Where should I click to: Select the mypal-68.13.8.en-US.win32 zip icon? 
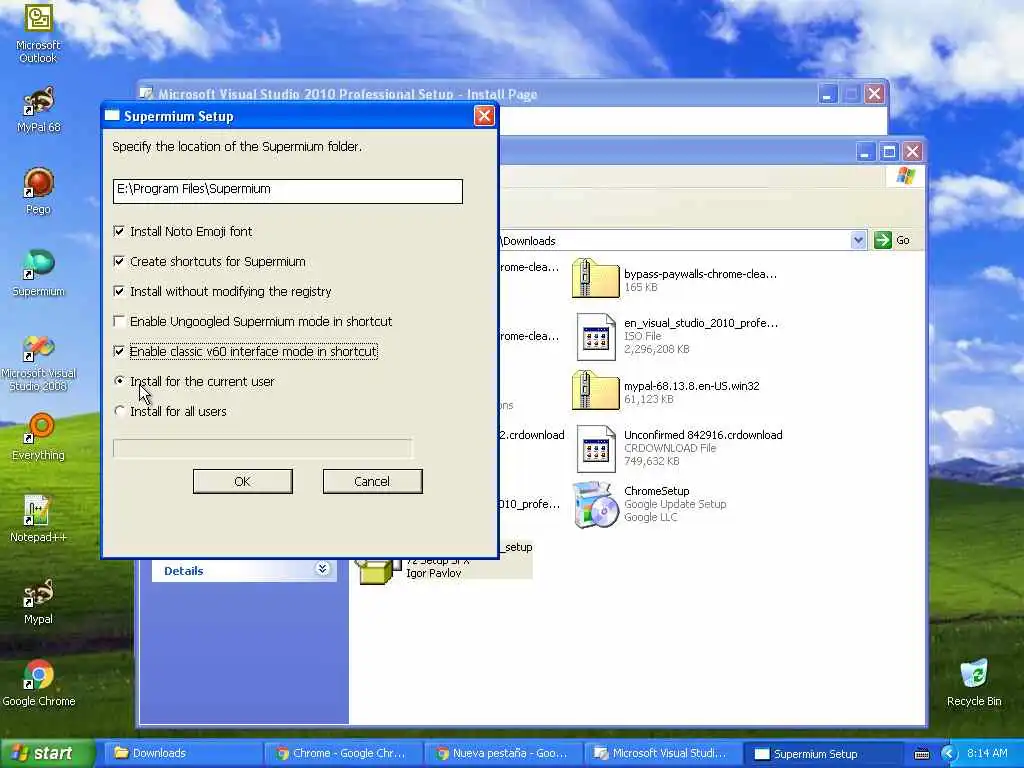[595, 390]
